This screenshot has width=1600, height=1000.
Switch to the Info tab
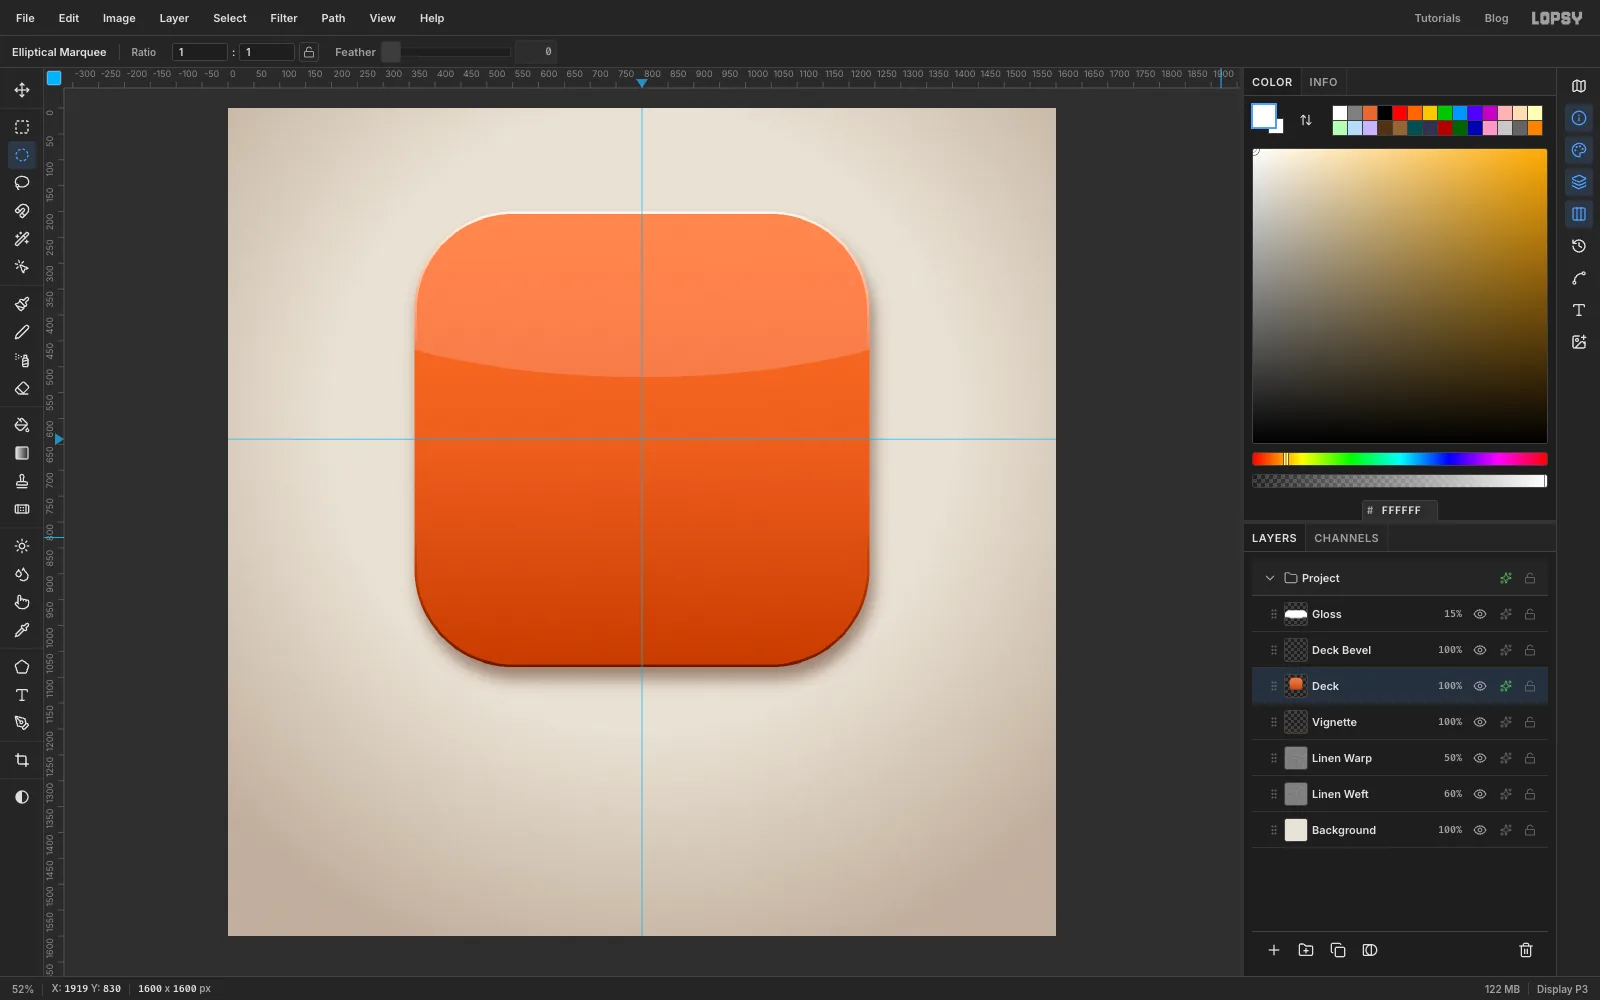tap(1323, 82)
